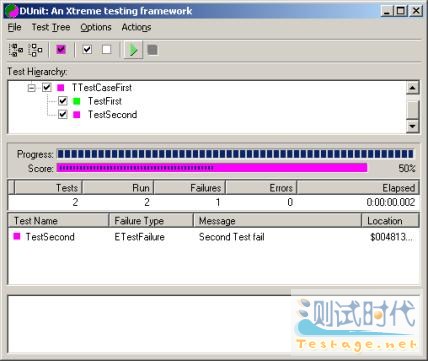This screenshot has width=428, height=361.
Task: Collapse the TTestCaseFirst tree node
Action: pos(32,88)
